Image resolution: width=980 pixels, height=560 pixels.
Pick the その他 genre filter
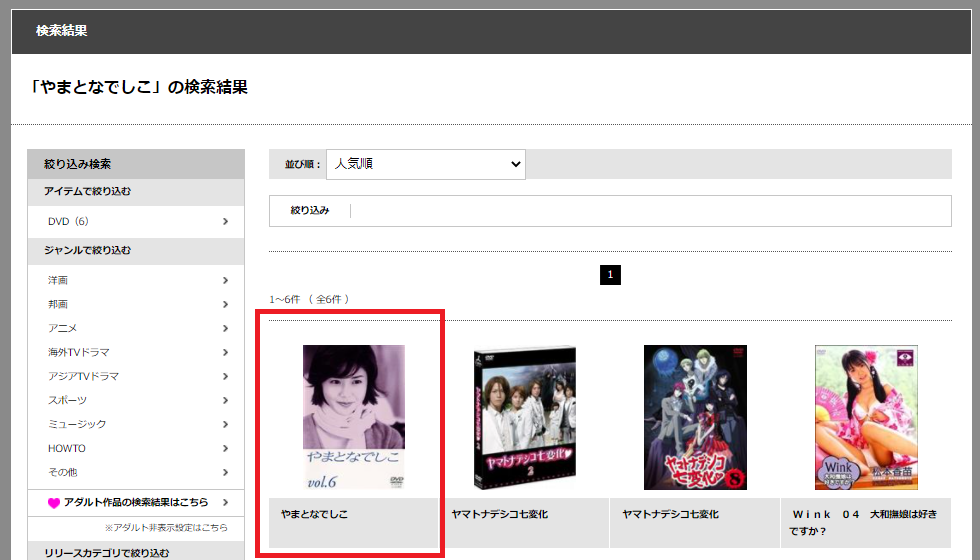(136, 472)
